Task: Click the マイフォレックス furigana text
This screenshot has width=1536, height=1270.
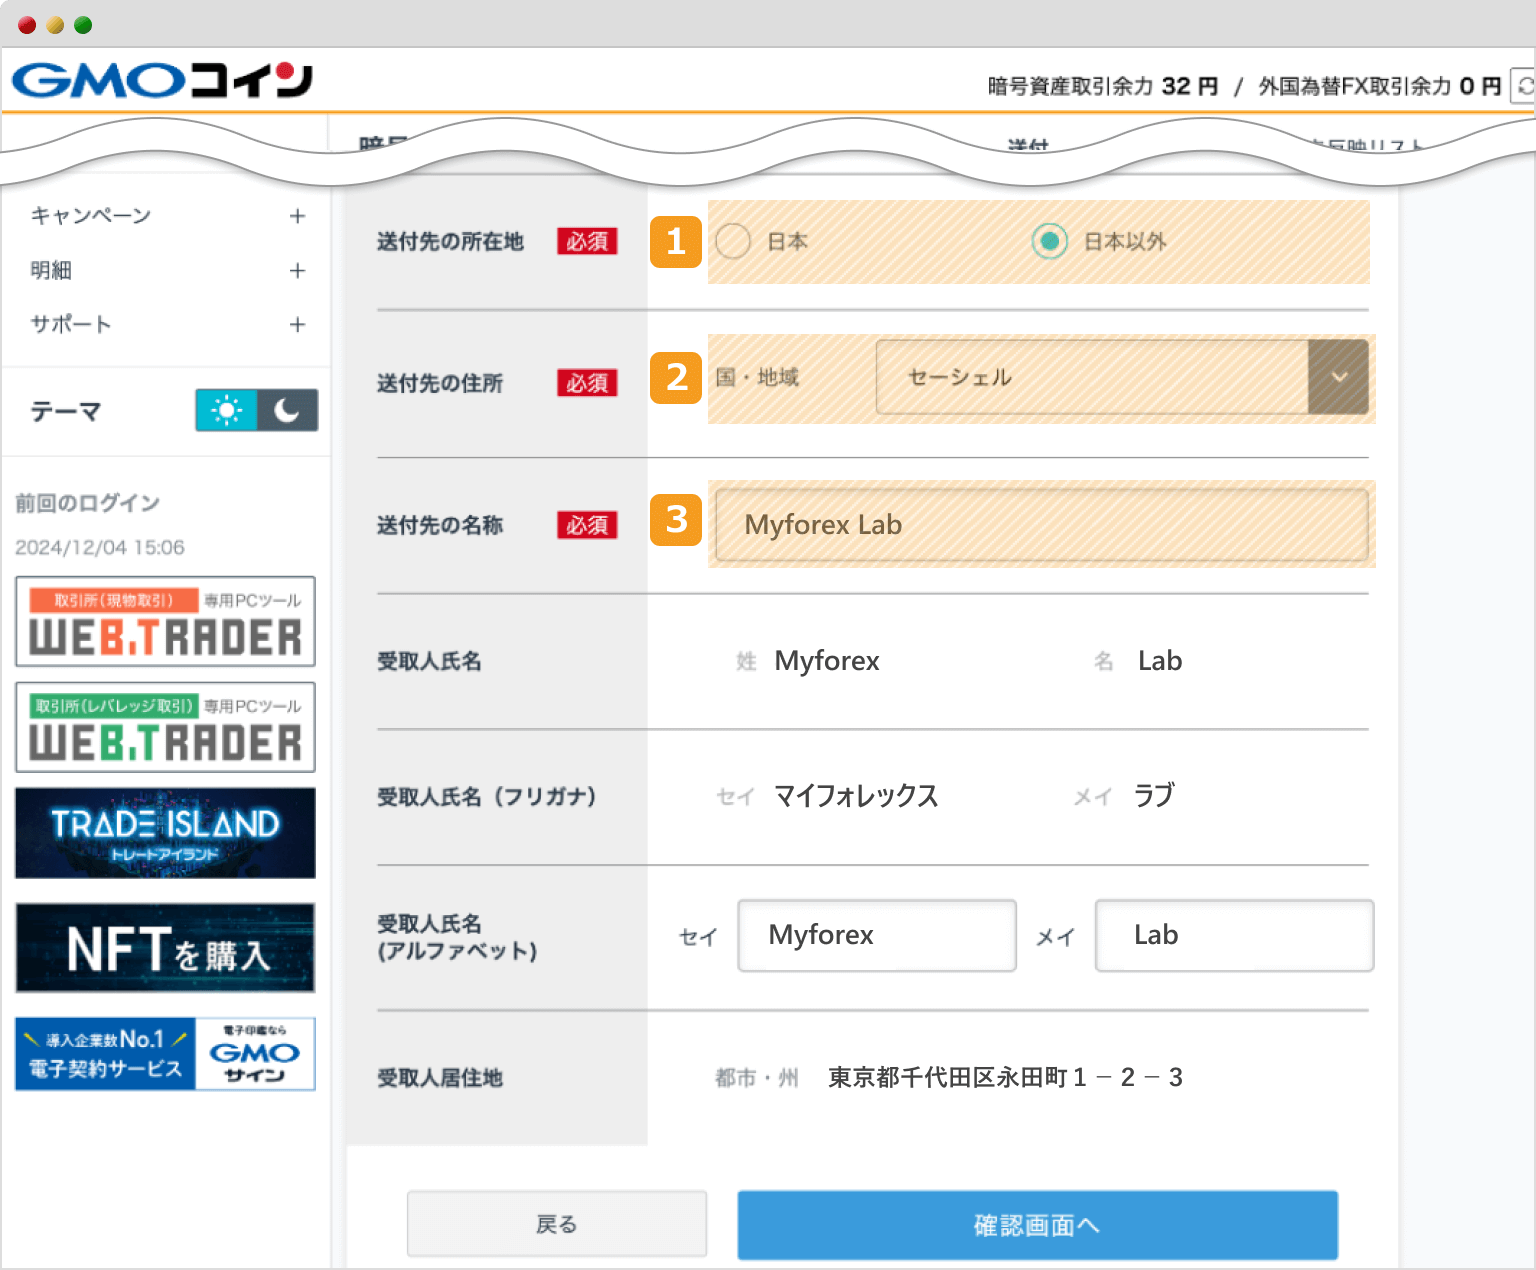Action: pyautogui.click(x=856, y=796)
